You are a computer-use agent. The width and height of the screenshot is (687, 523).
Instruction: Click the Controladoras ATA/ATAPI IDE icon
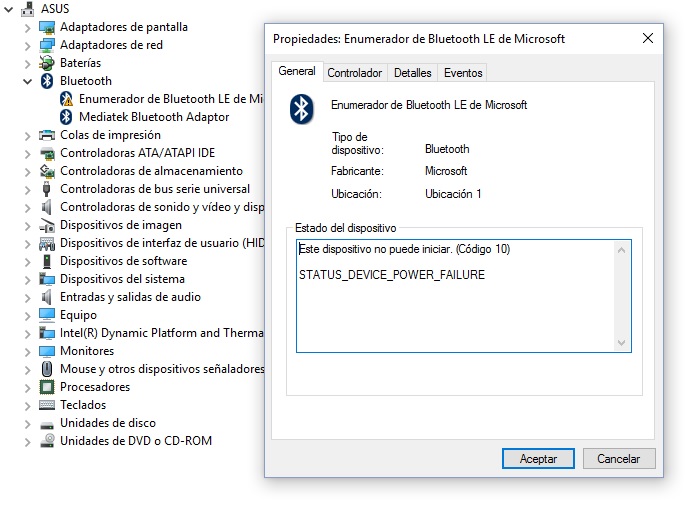point(46,153)
